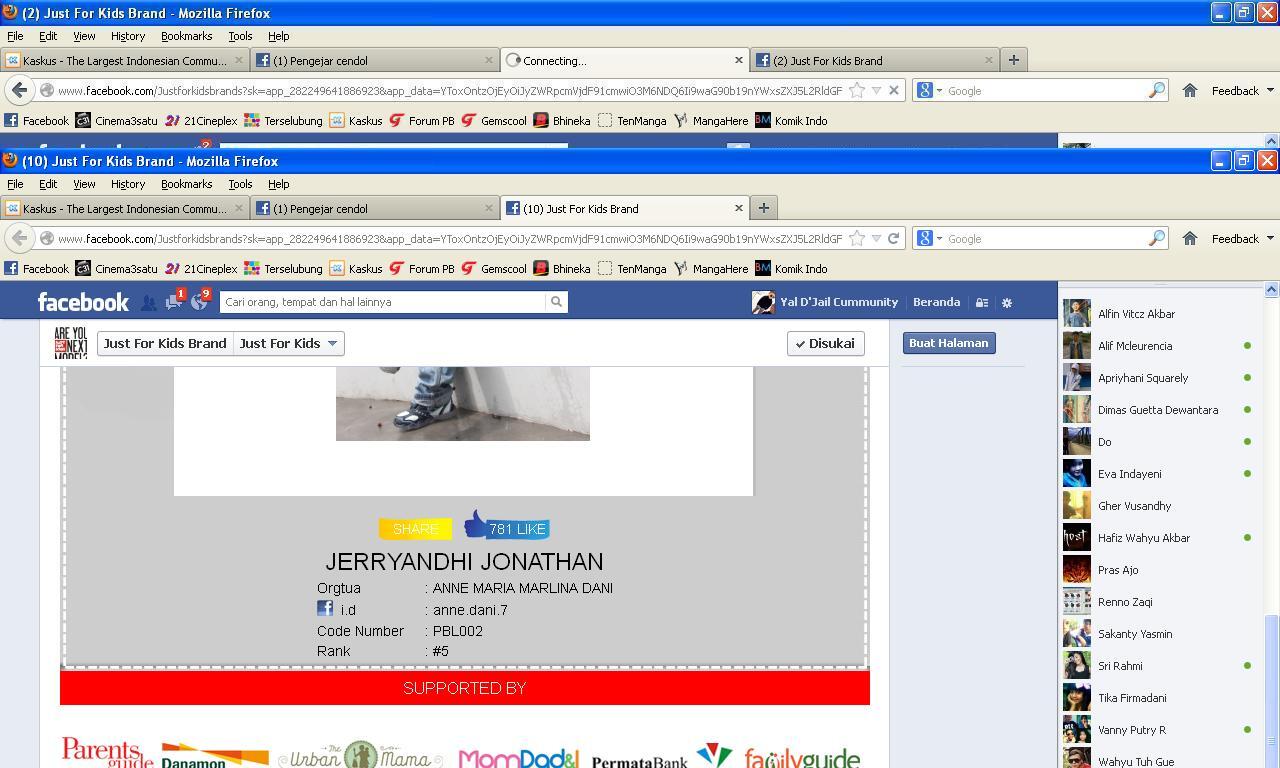Click the Buat Halaman button
The height and width of the screenshot is (768, 1280).
point(948,343)
